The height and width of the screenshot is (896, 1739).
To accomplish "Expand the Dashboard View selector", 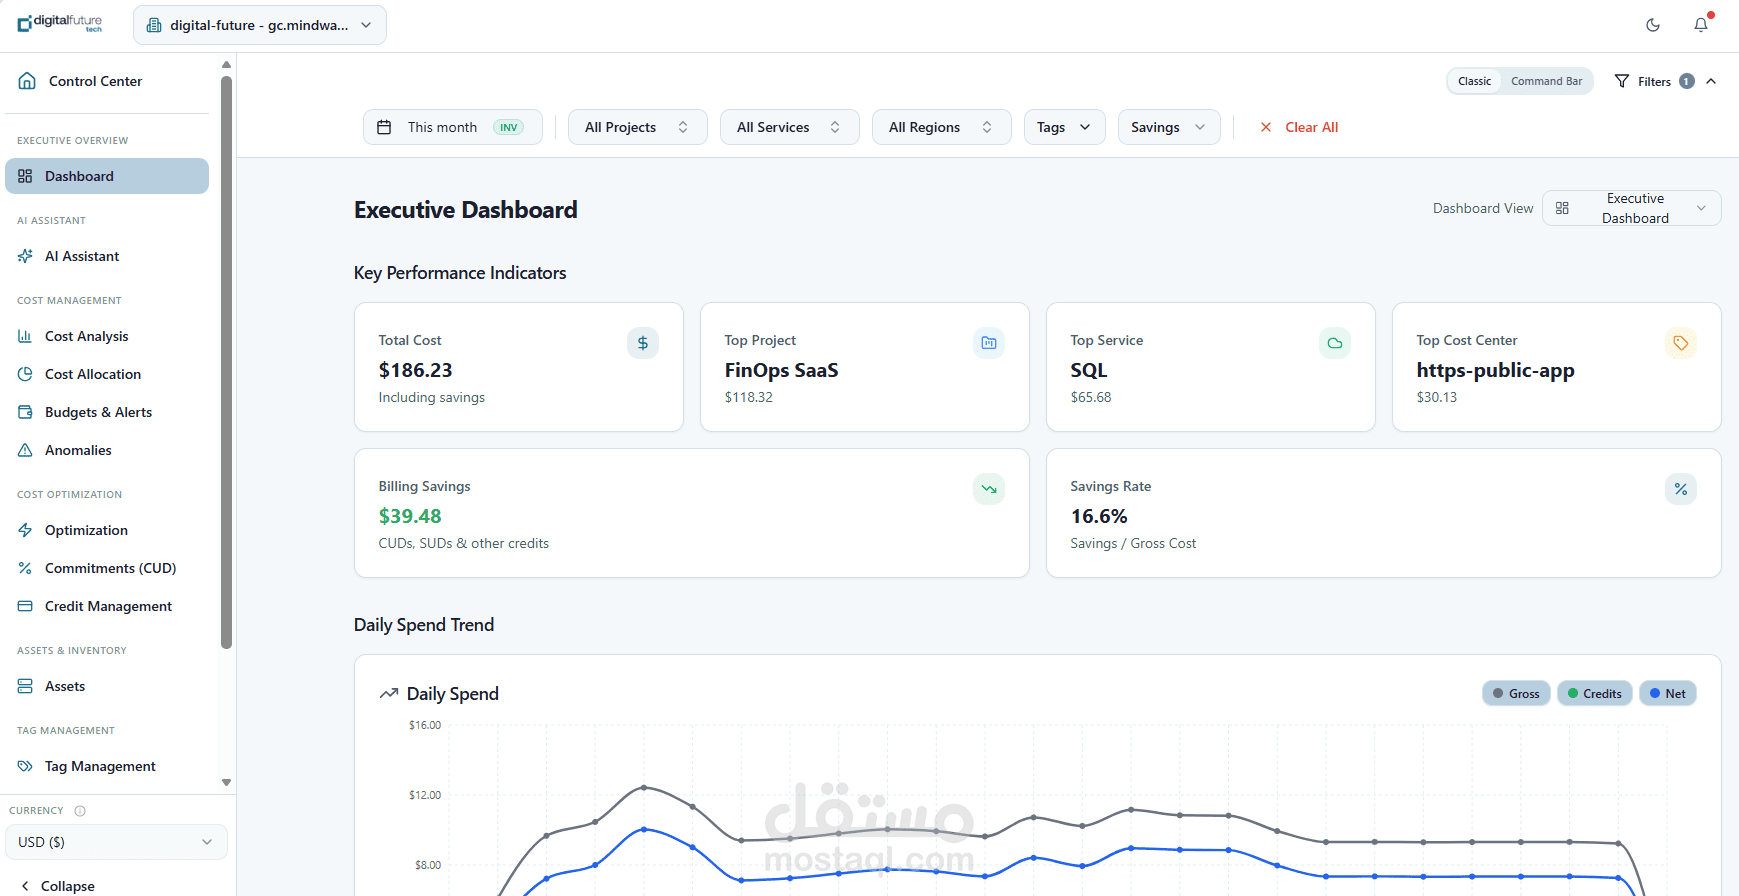I will click(x=1632, y=208).
